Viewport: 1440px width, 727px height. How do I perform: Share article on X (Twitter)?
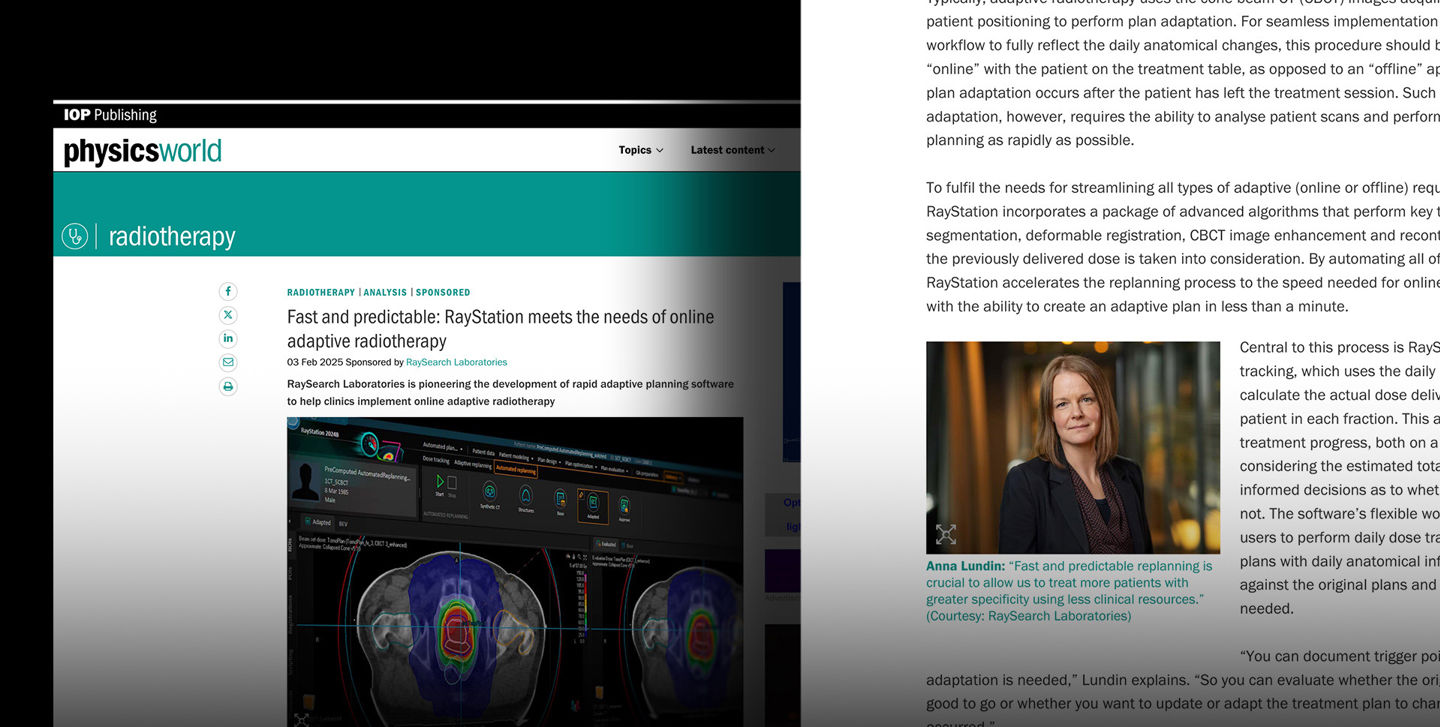pyautogui.click(x=228, y=315)
